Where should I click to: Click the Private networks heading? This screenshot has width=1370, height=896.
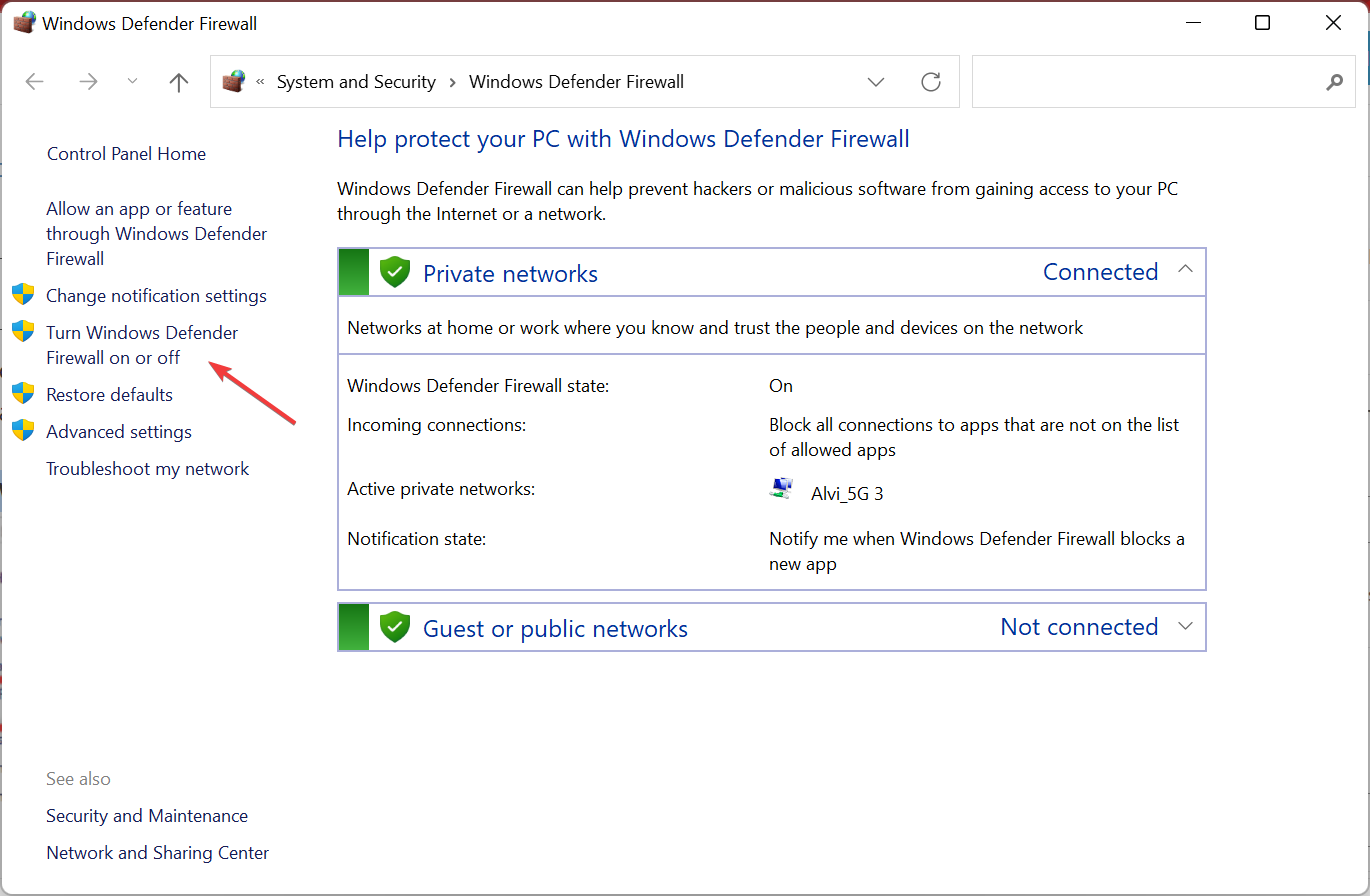point(510,274)
